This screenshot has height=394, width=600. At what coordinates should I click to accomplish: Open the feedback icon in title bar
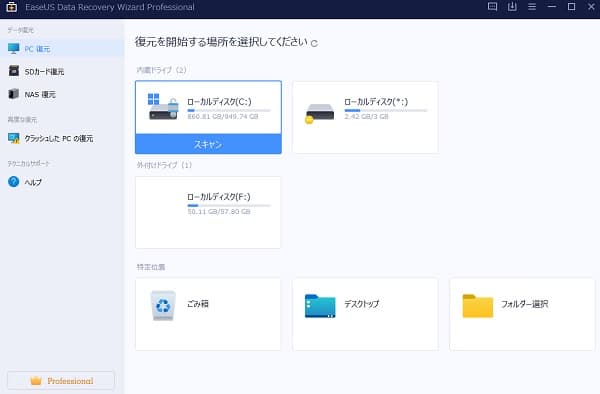tap(492, 7)
